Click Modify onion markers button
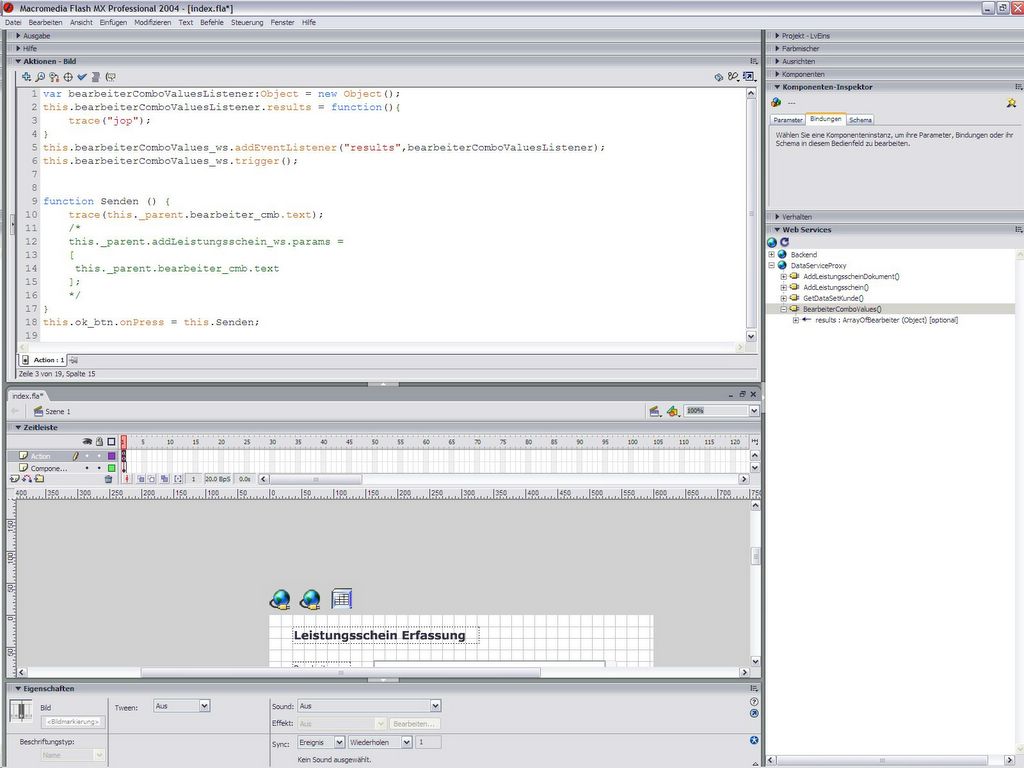 point(178,479)
